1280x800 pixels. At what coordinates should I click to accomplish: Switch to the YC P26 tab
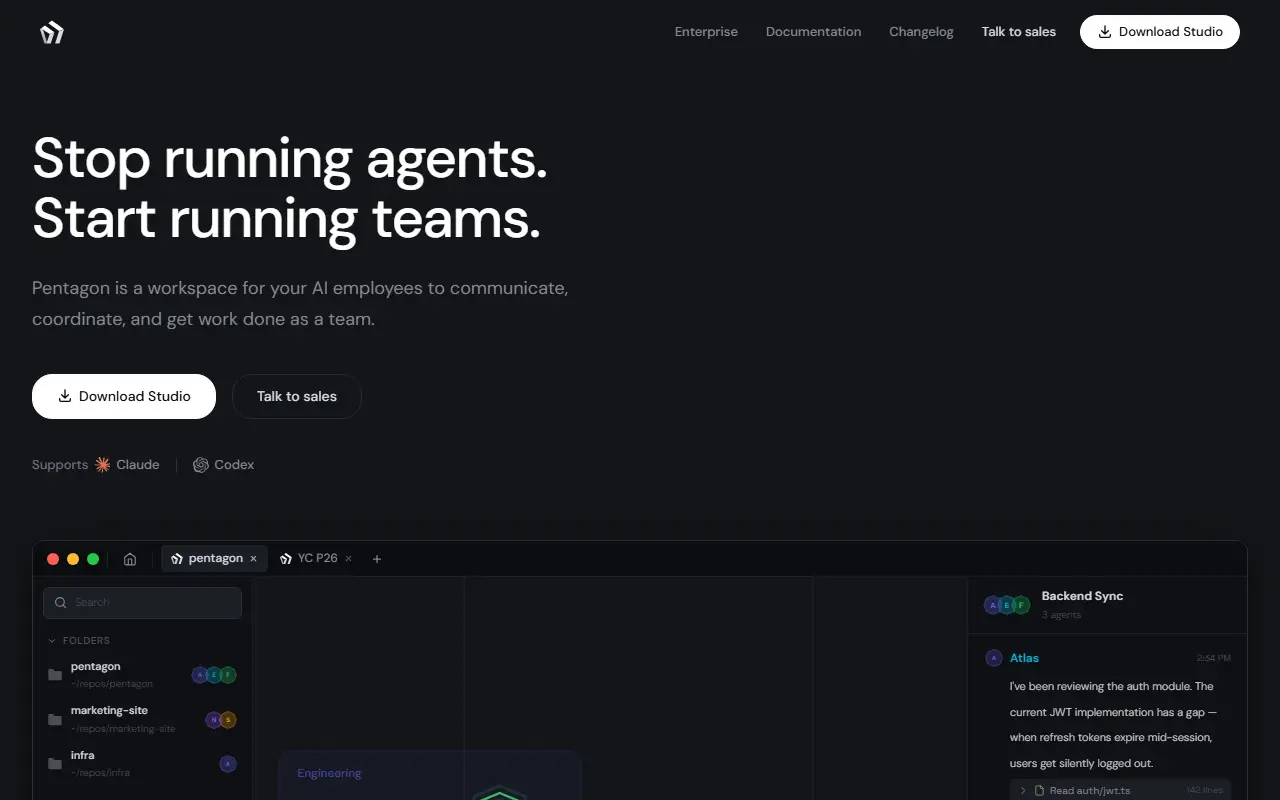pos(316,558)
